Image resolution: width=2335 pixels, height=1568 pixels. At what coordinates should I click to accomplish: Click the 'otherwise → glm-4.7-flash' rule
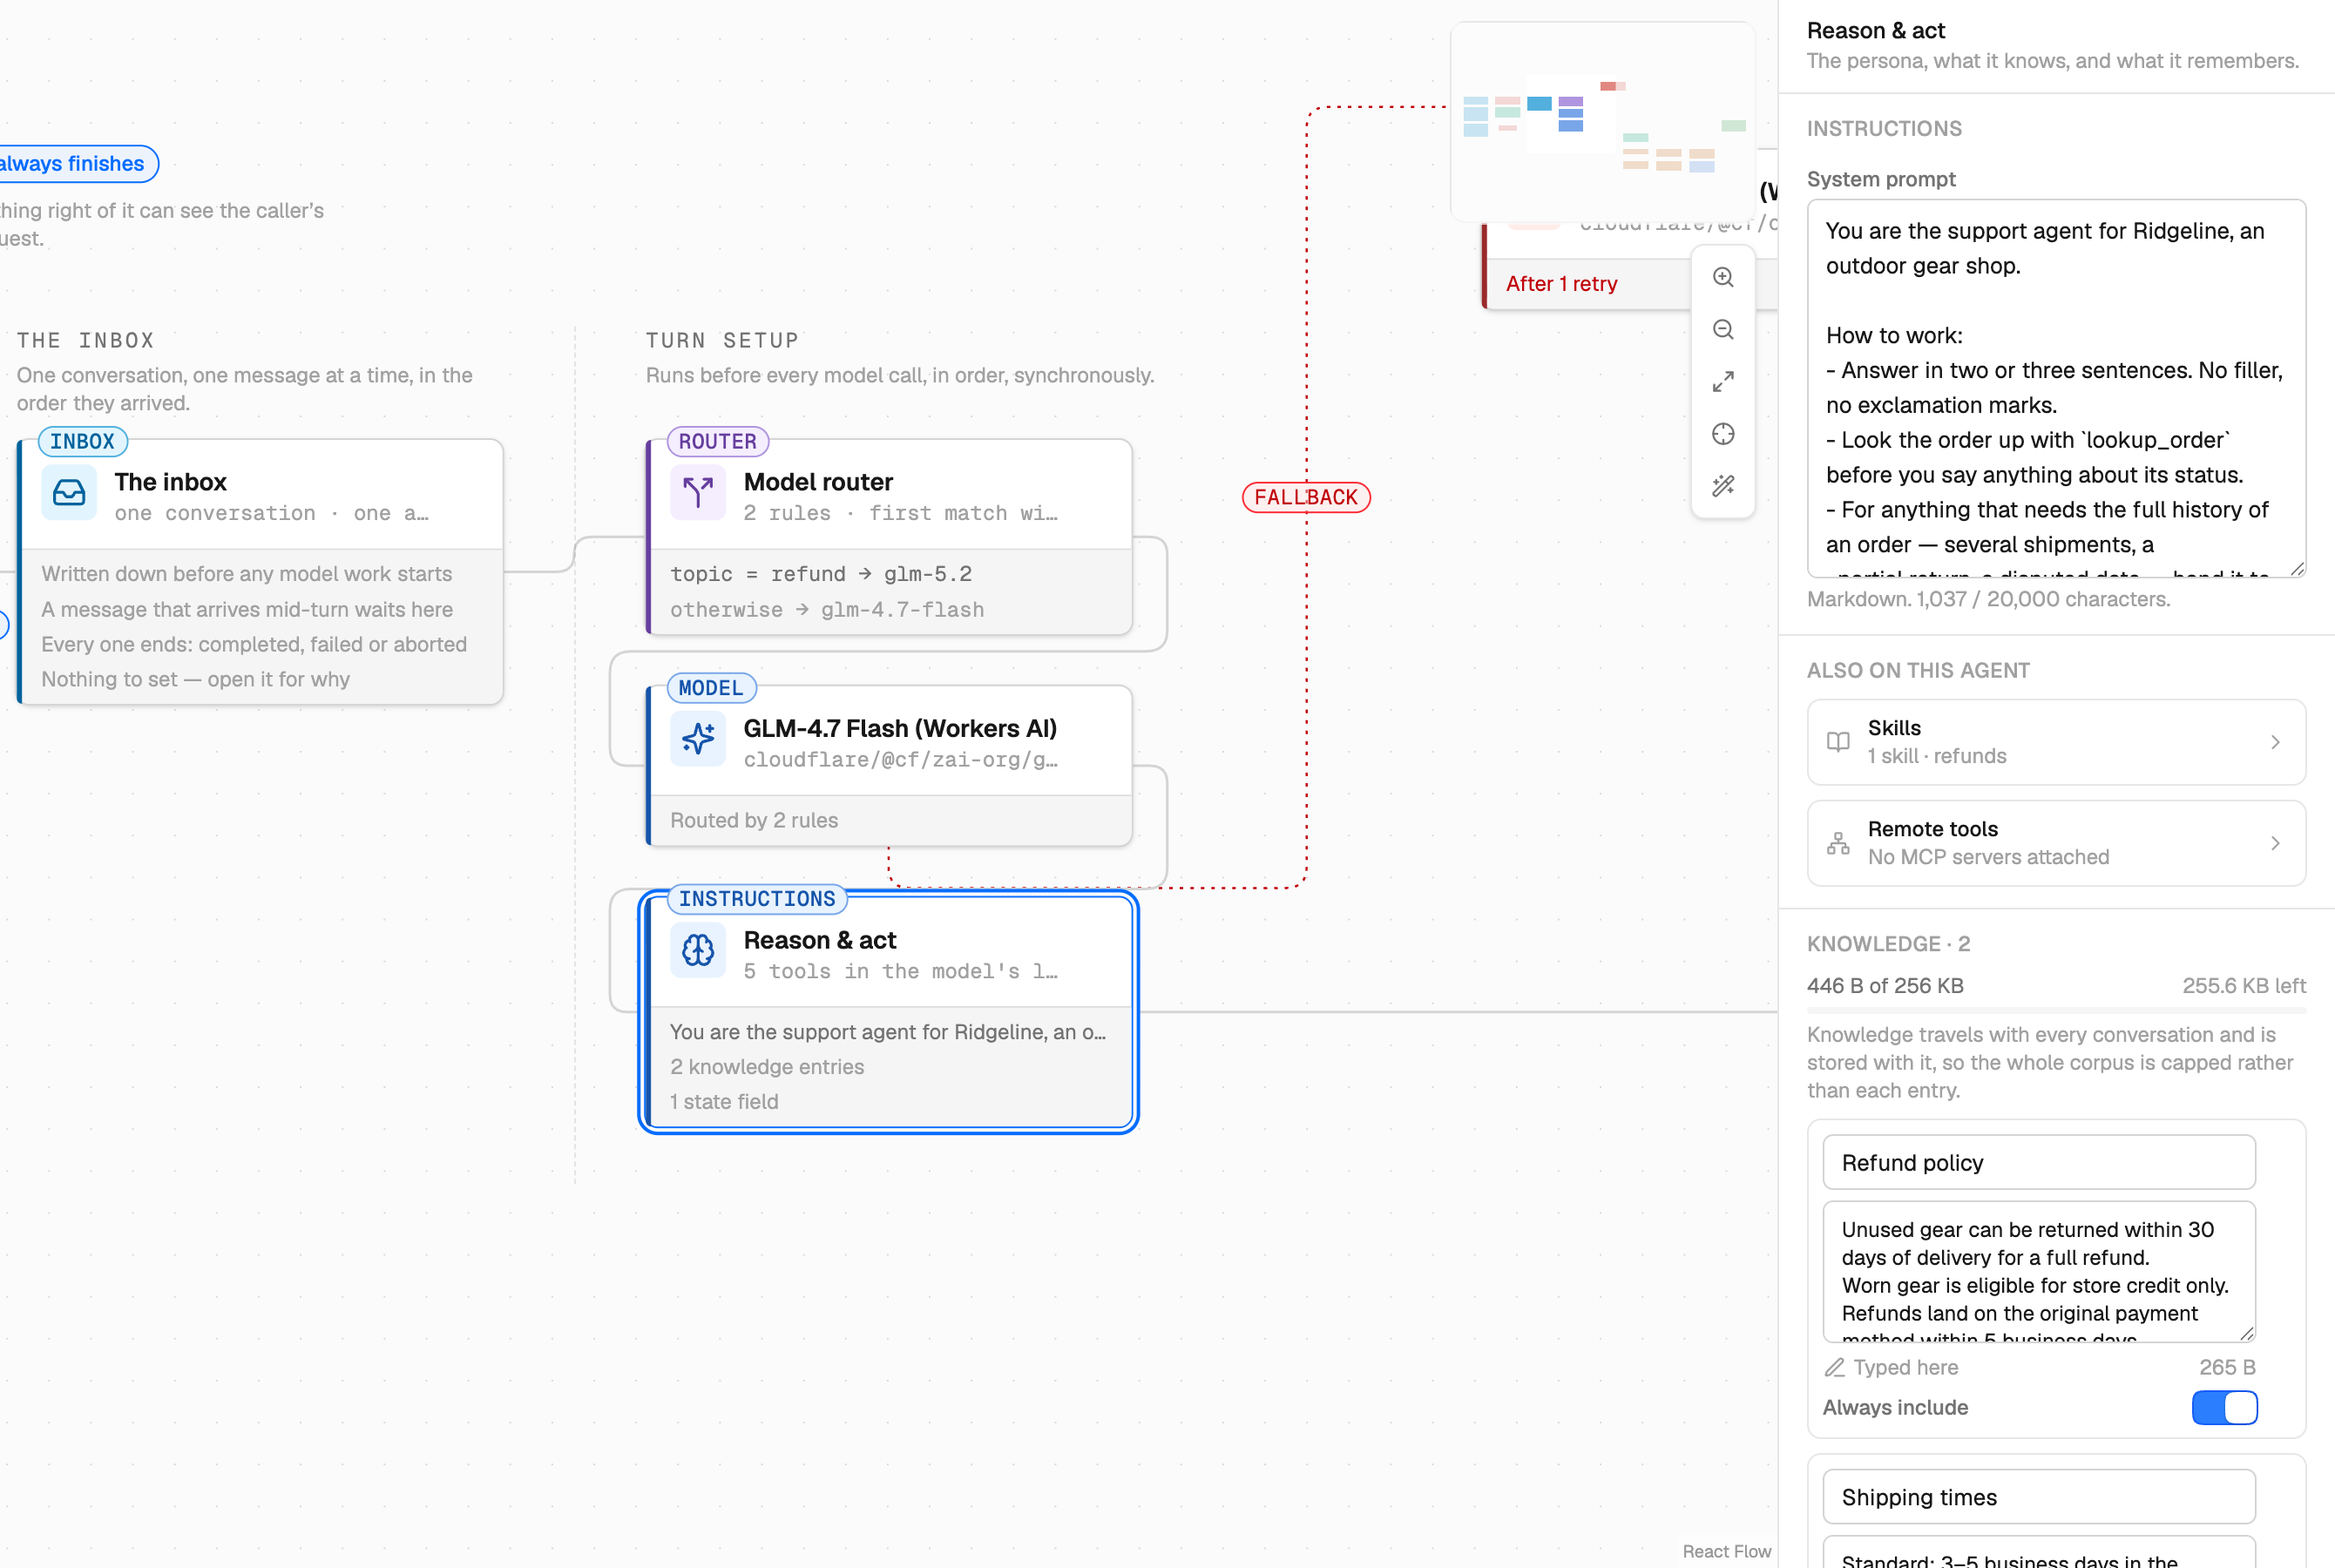click(x=827, y=609)
